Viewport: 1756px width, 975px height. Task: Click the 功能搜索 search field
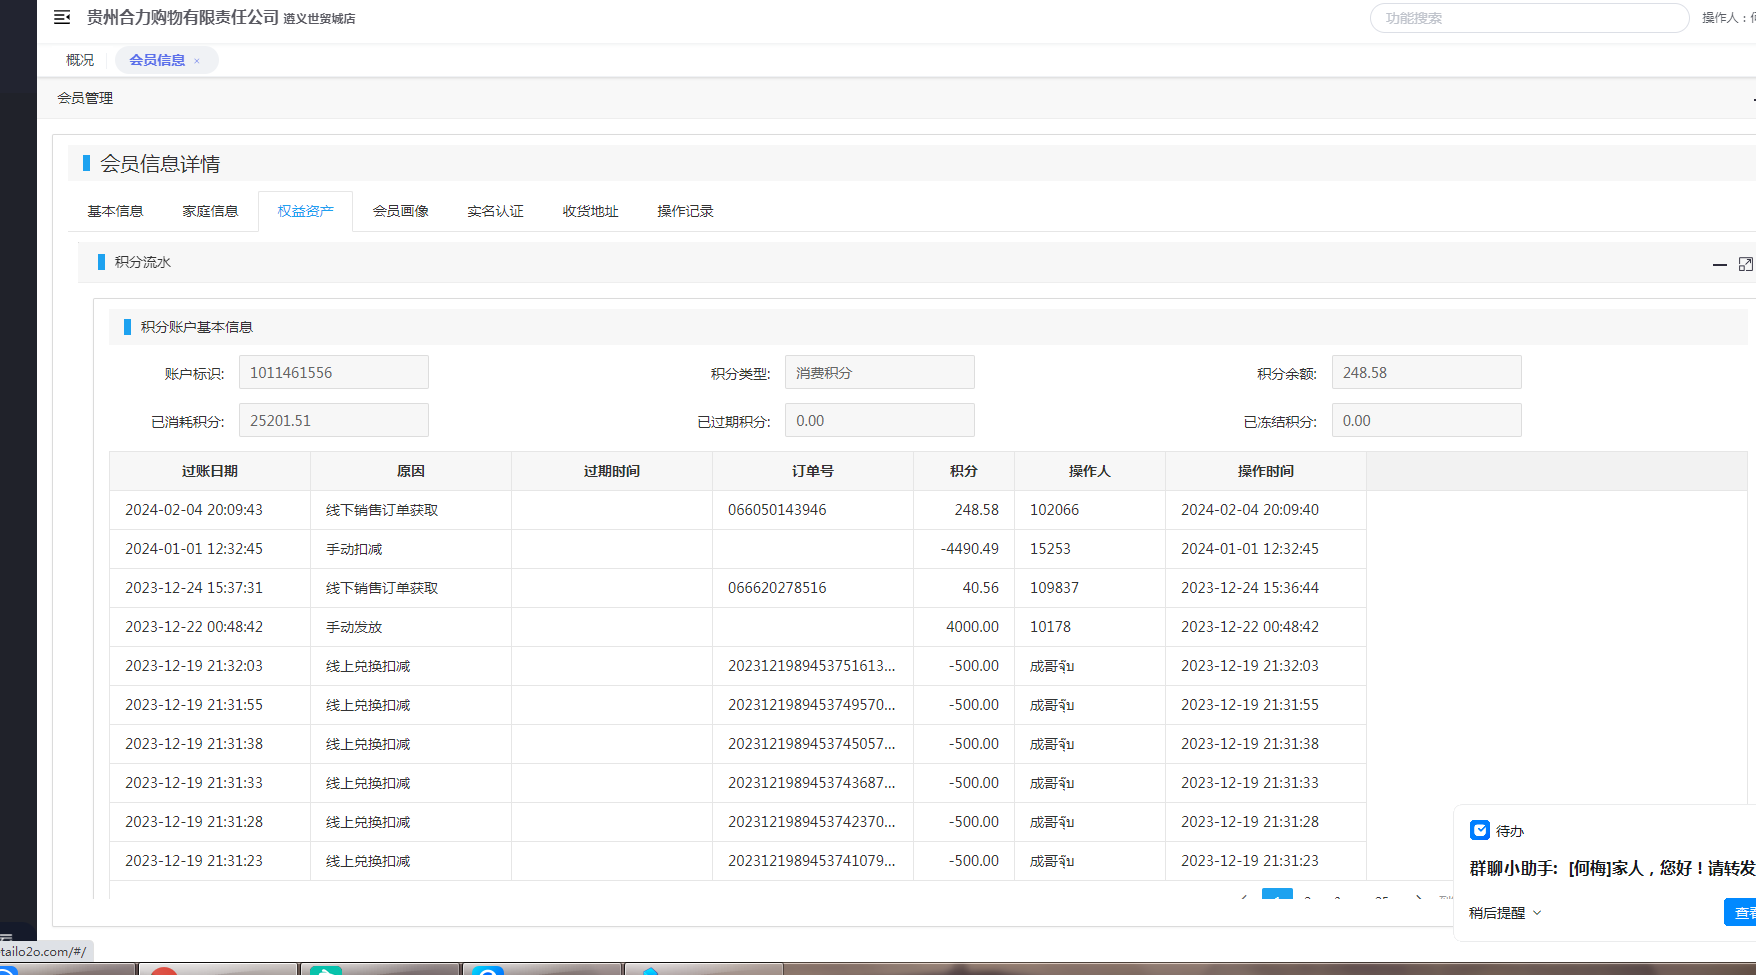[x=1528, y=18]
